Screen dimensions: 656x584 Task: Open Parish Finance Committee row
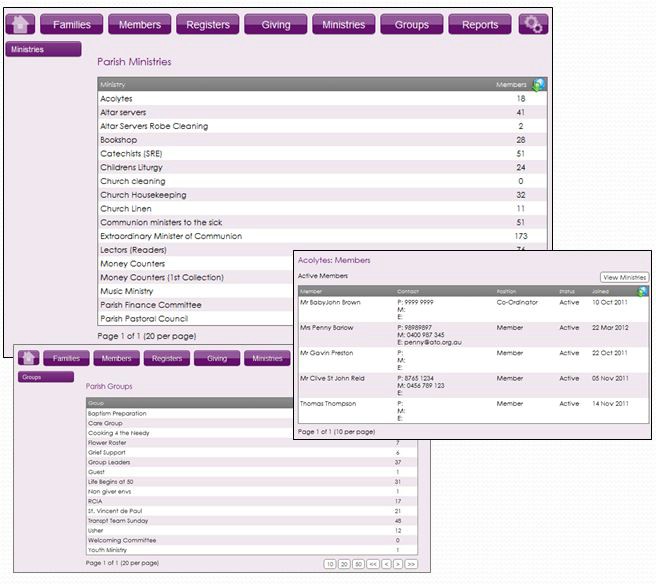click(196, 305)
